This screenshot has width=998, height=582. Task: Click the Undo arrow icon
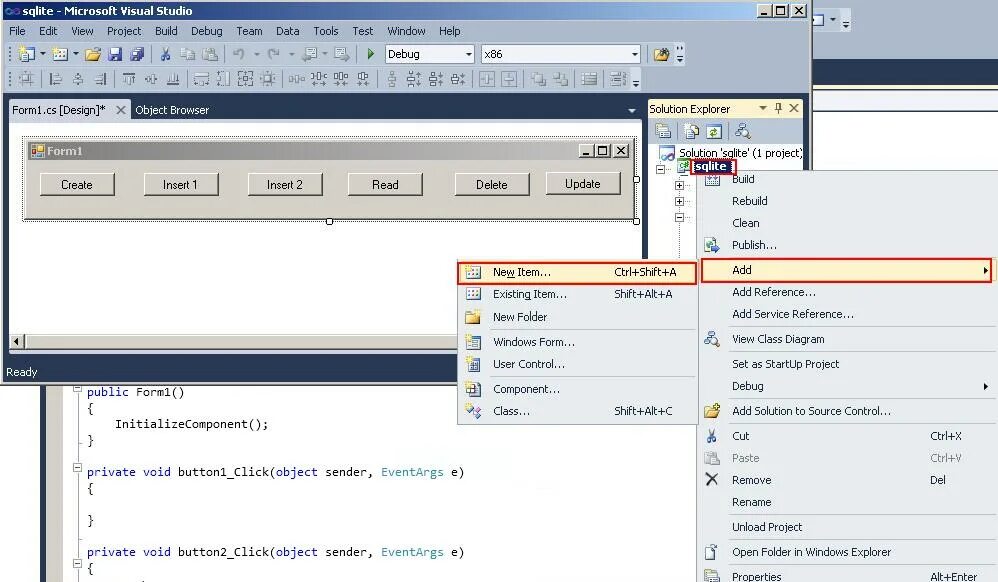click(239, 54)
